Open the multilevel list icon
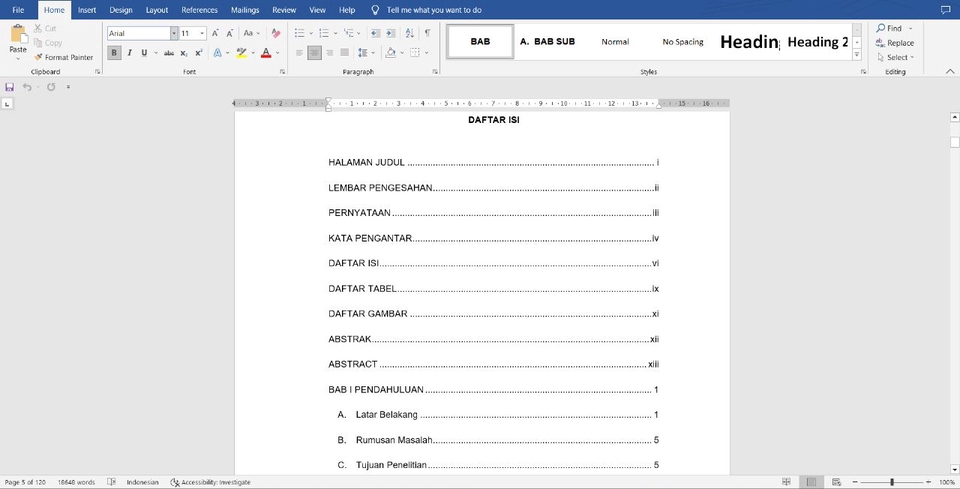Viewport: 960px width, 489px height. (x=348, y=33)
